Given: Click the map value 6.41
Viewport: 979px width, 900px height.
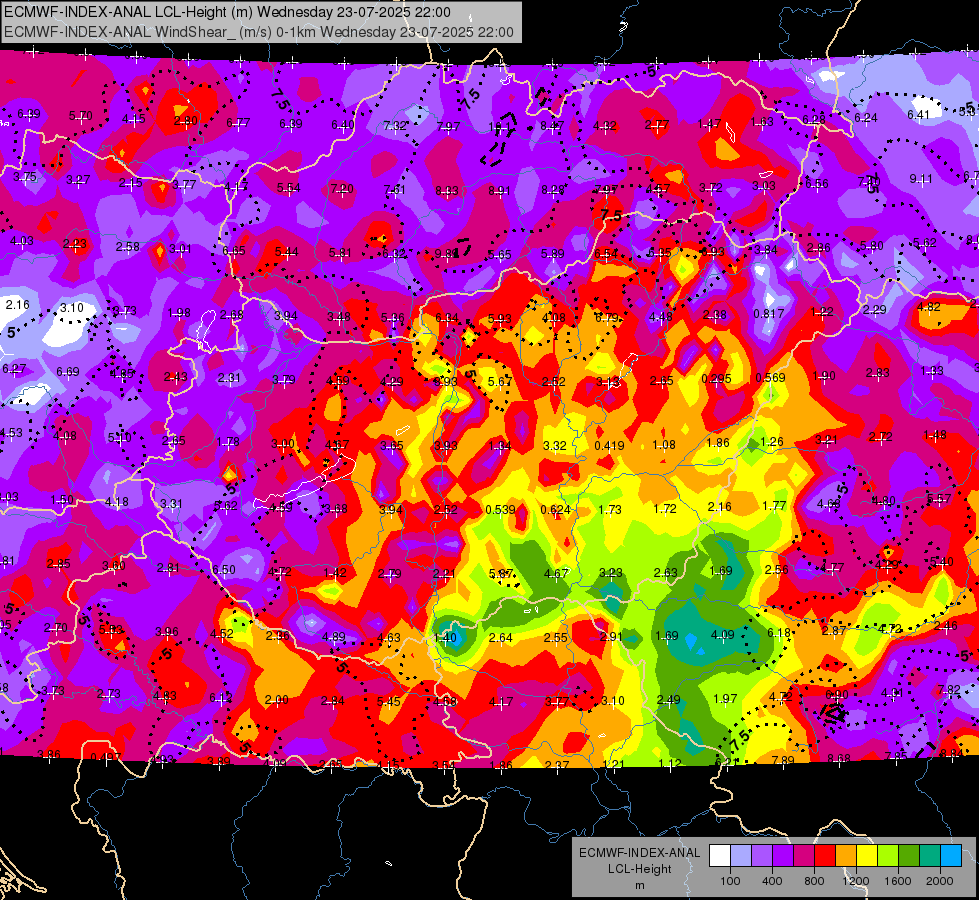Looking at the screenshot, I should coord(918,115).
